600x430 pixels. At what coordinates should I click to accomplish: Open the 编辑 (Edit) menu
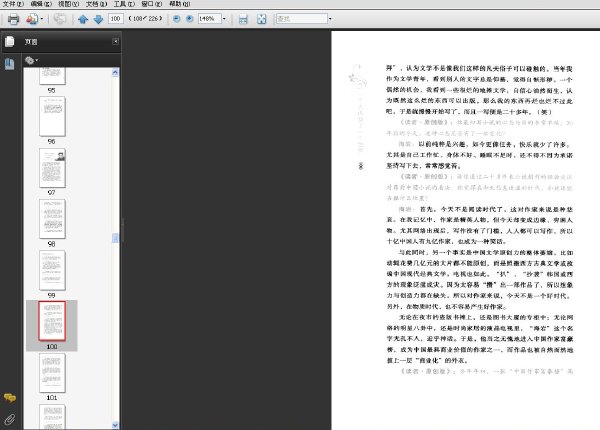(41, 4)
